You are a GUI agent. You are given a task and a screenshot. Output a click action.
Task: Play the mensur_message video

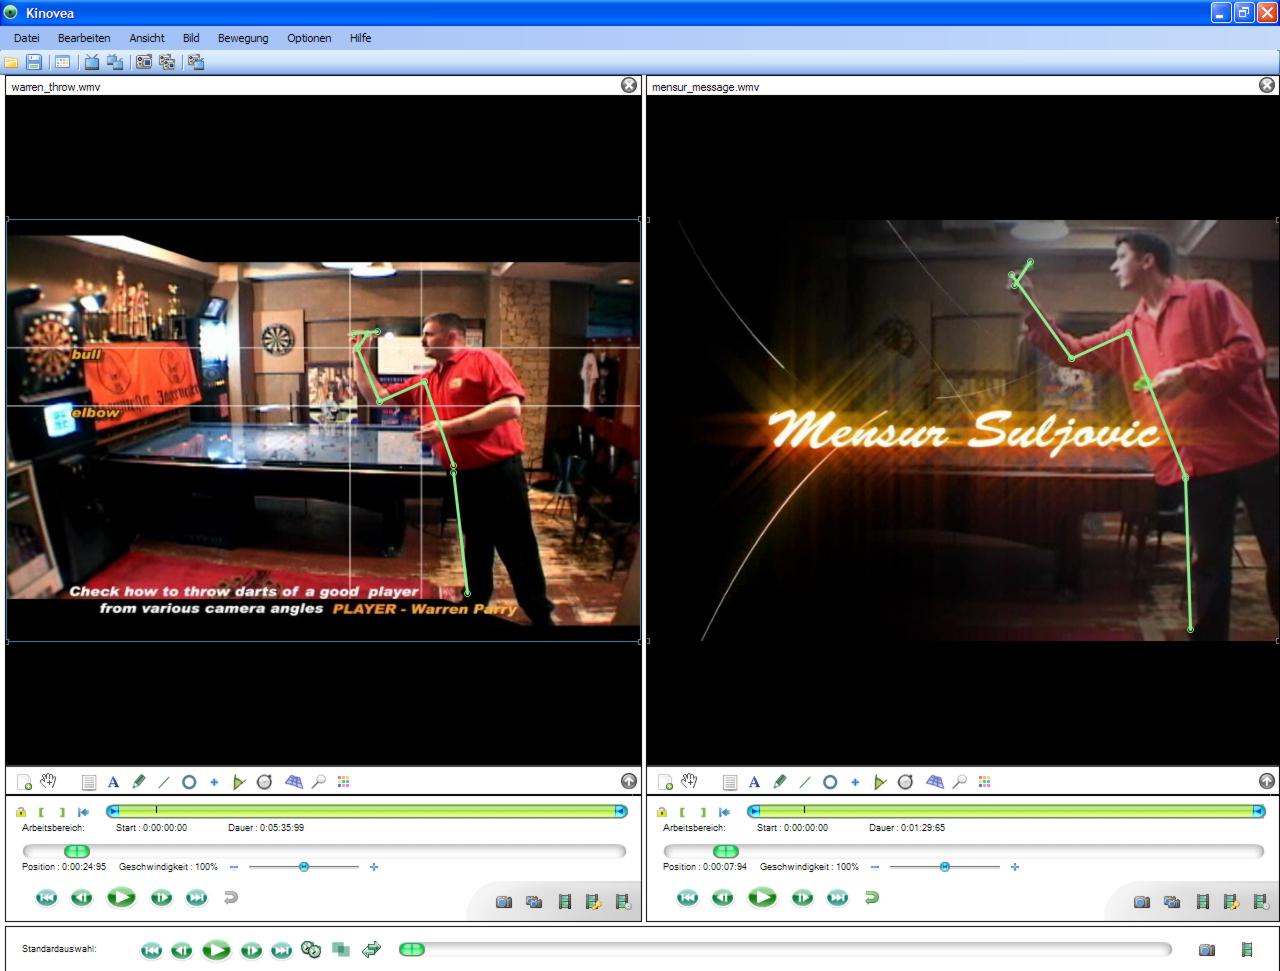click(762, 898)
